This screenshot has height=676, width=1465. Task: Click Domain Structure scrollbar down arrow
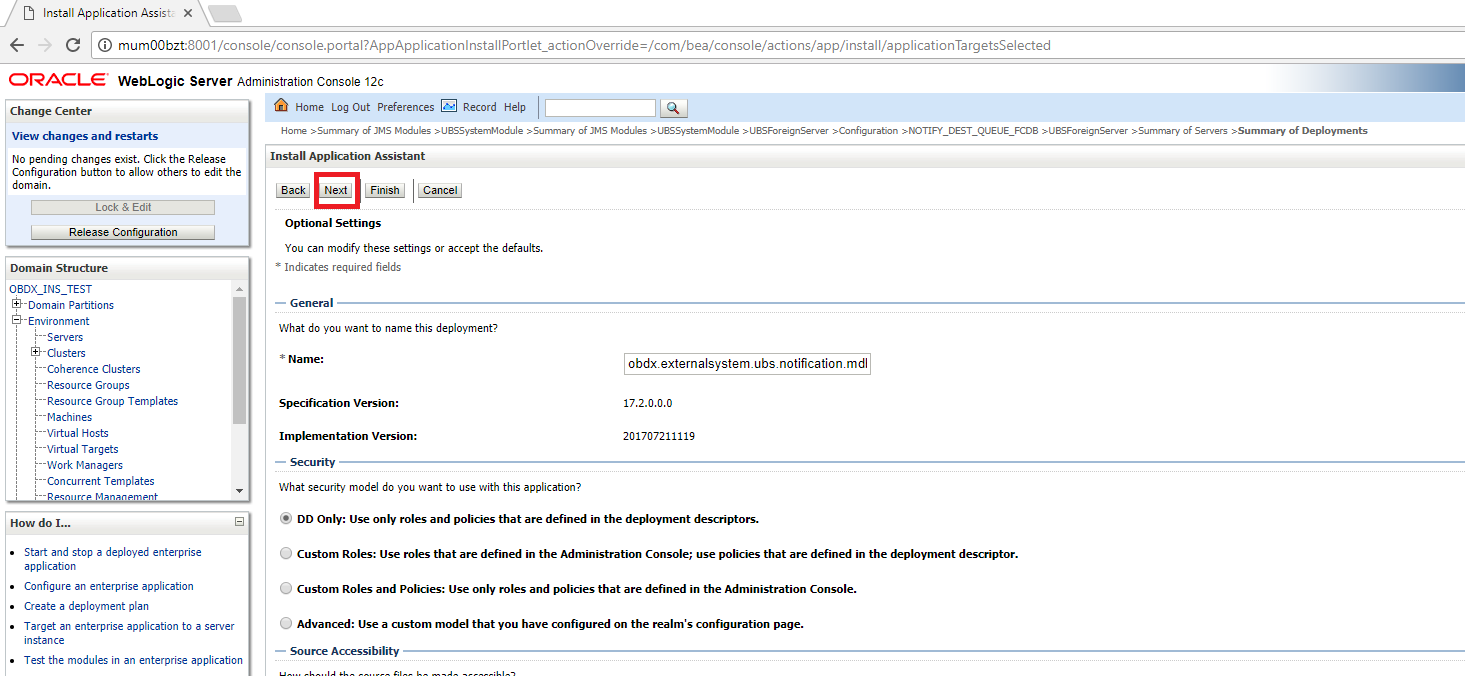239,491
